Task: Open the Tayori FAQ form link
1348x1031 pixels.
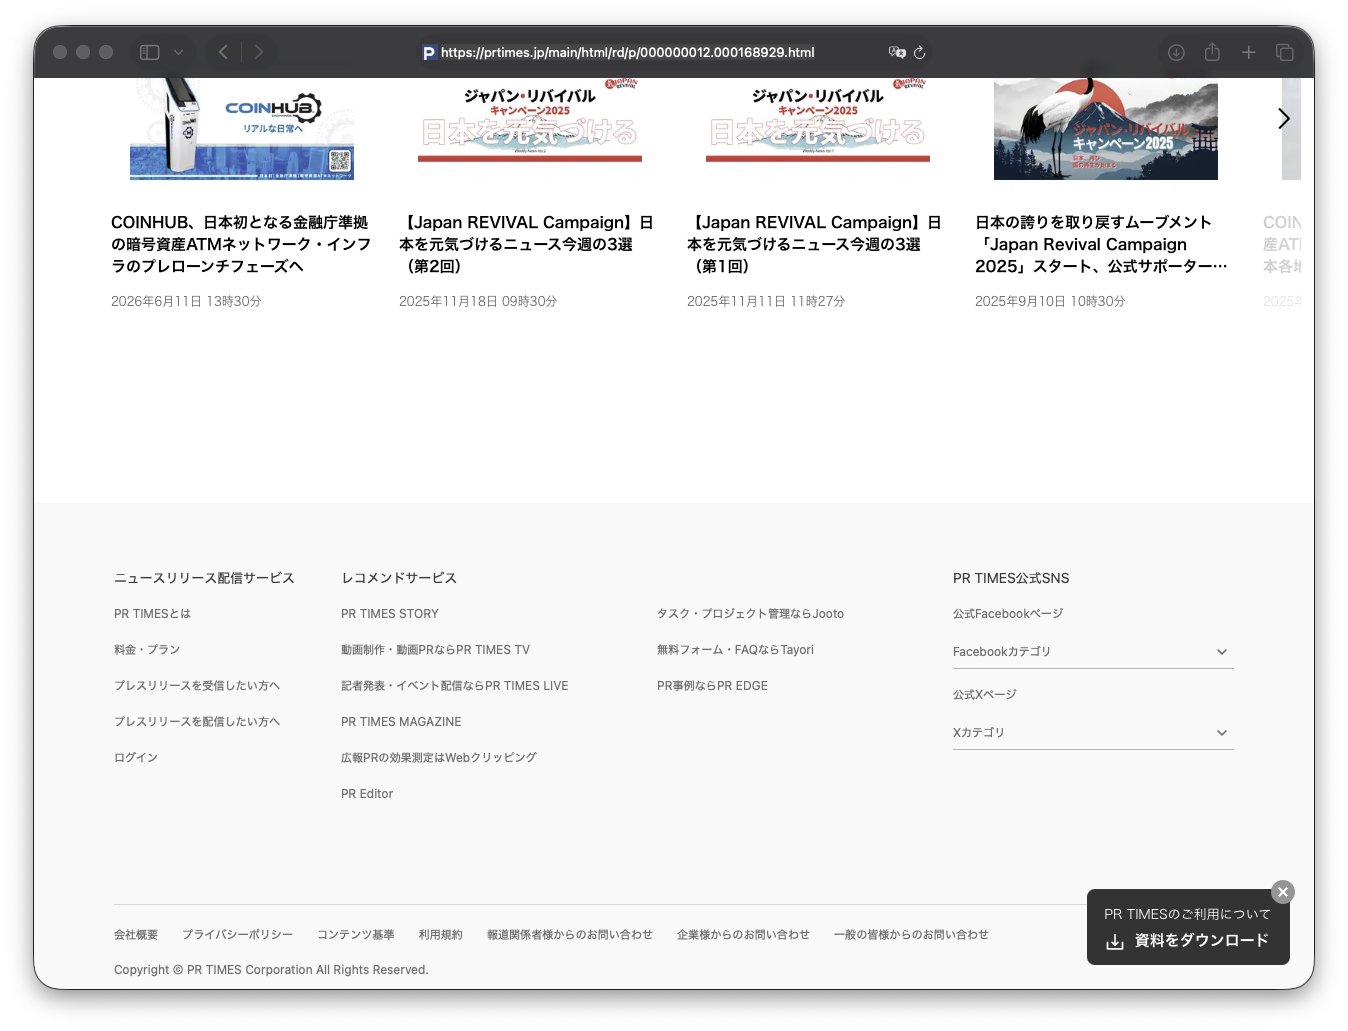Action: (735, 650)
